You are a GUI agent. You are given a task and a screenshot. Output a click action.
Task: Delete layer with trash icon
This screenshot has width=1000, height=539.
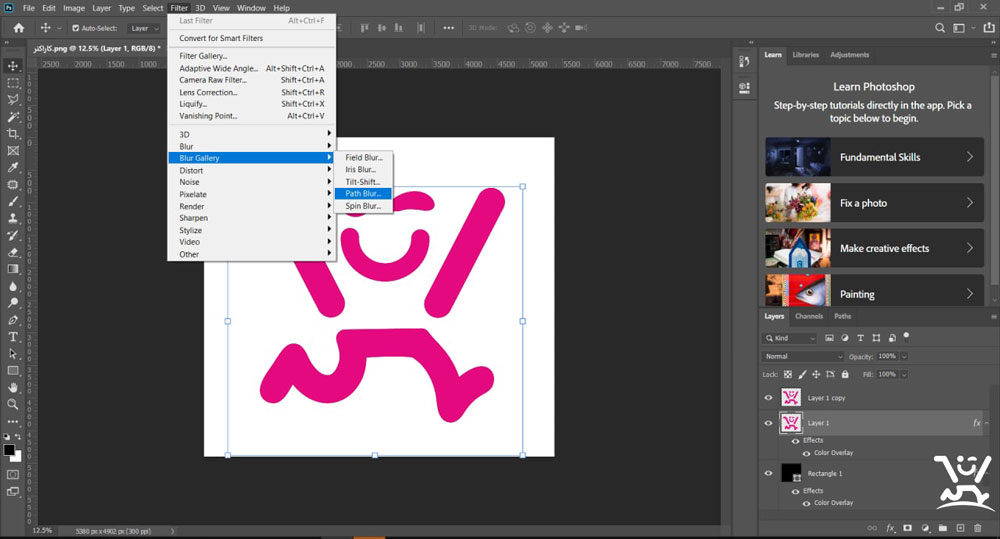coord(977,528)
